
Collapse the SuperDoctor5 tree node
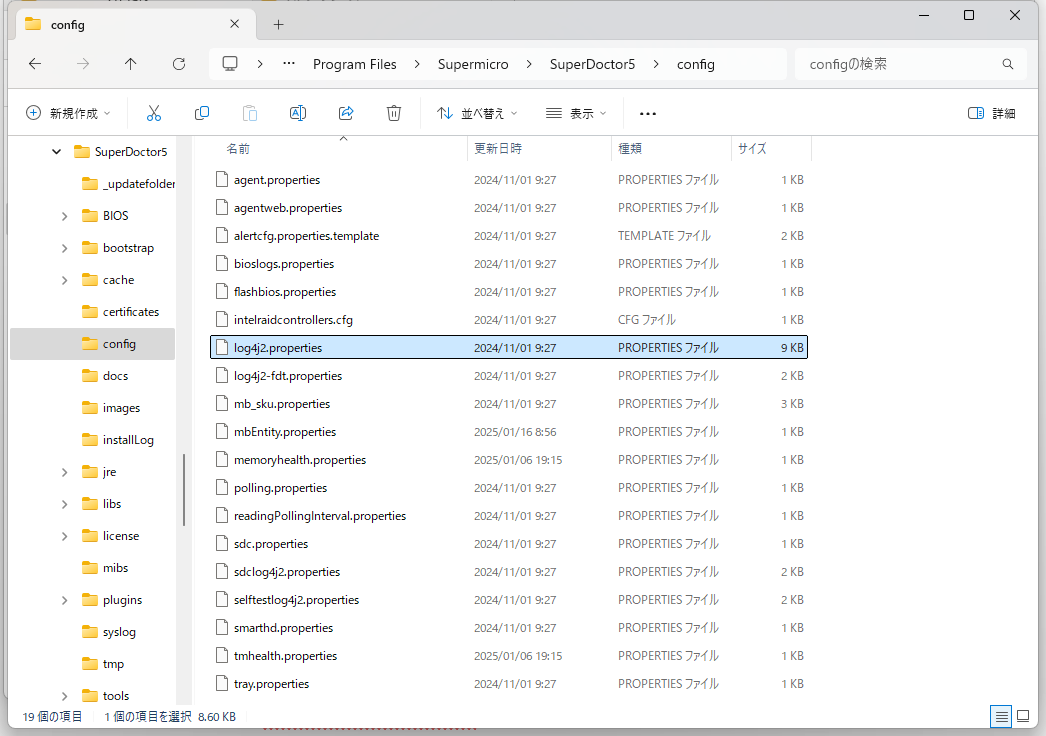coord(57,152)
